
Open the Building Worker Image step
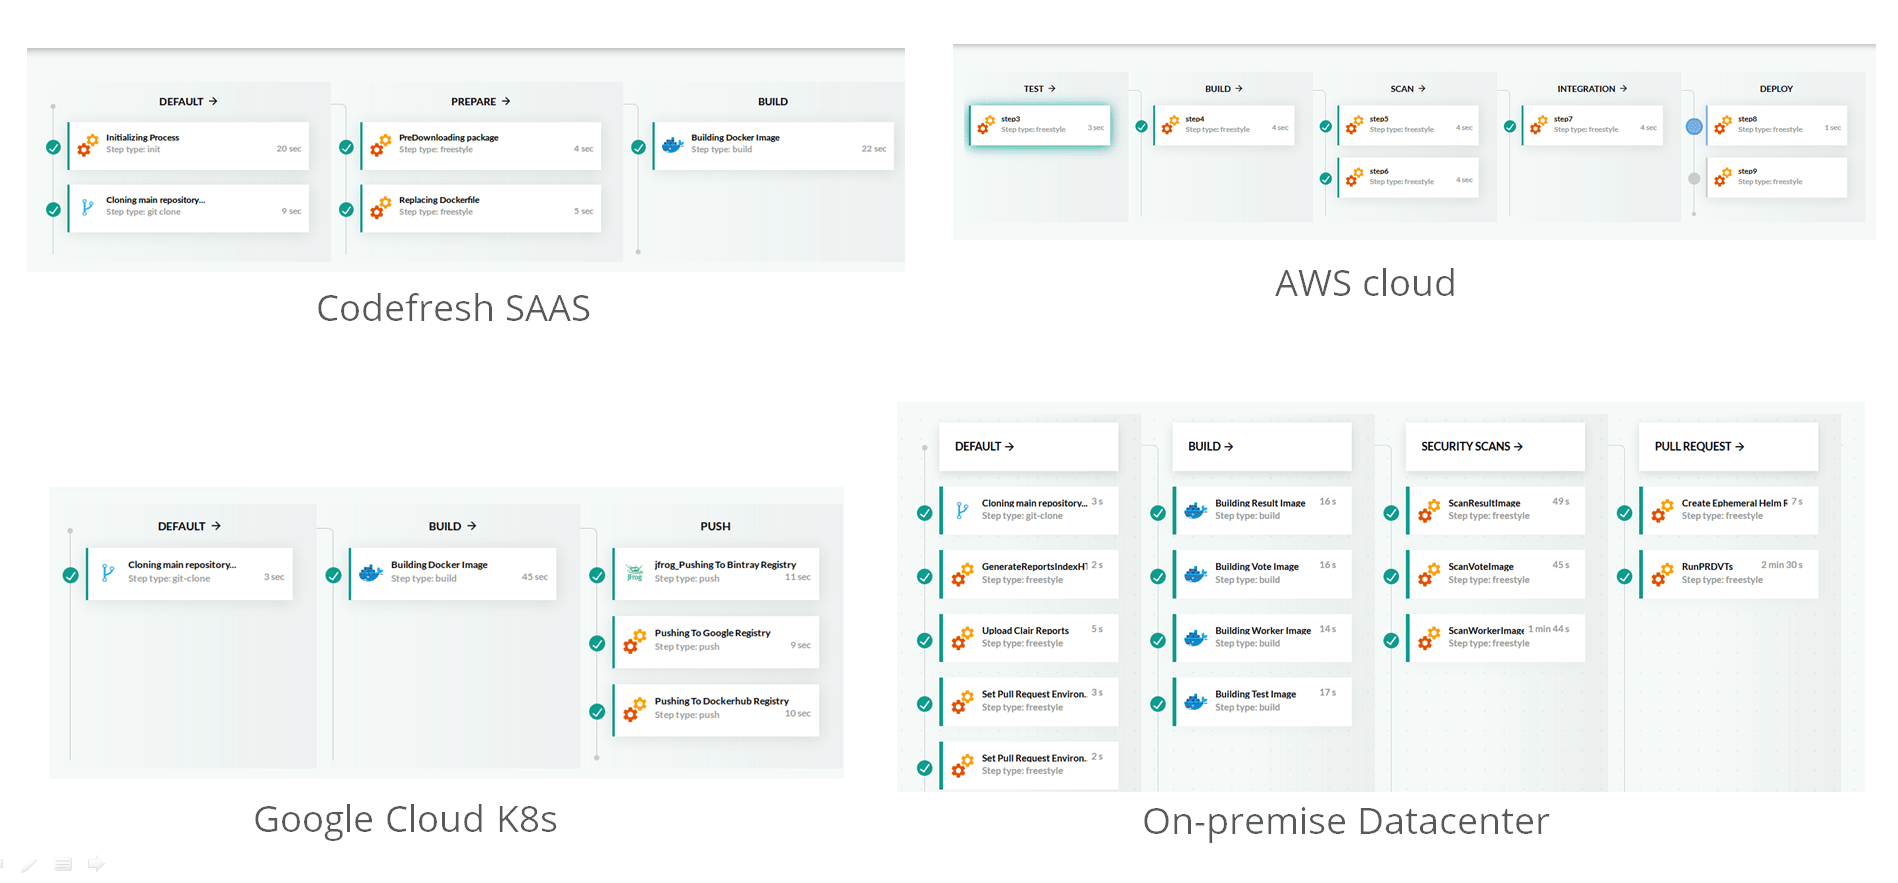coord(1262,638)
